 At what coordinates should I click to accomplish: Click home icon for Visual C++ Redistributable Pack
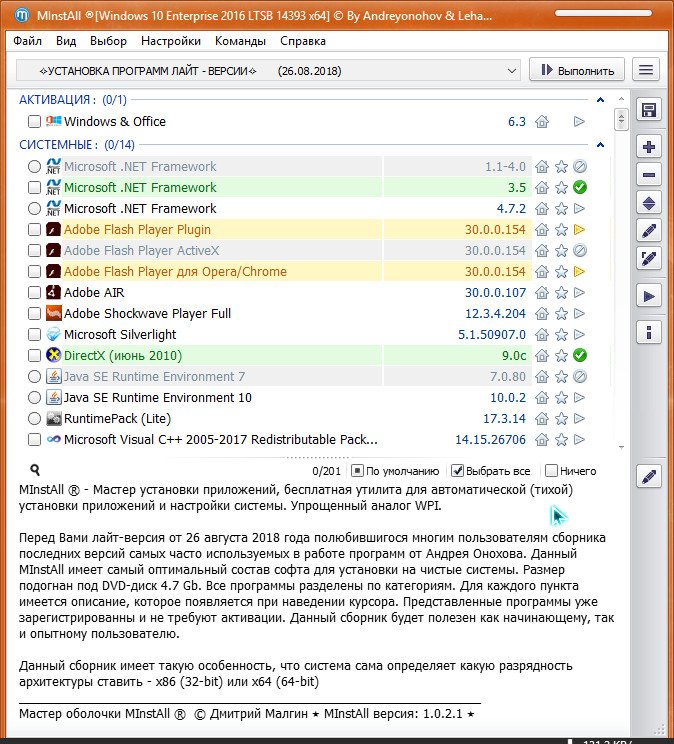[x=542, y=440]
